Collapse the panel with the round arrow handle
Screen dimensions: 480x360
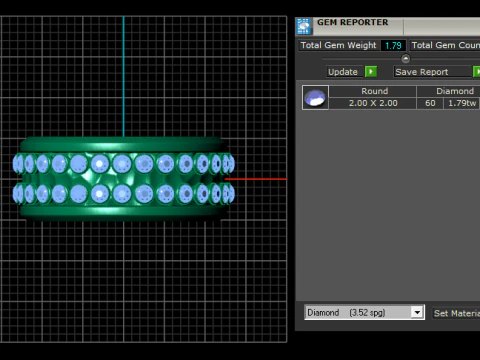(x=405, y=59)
